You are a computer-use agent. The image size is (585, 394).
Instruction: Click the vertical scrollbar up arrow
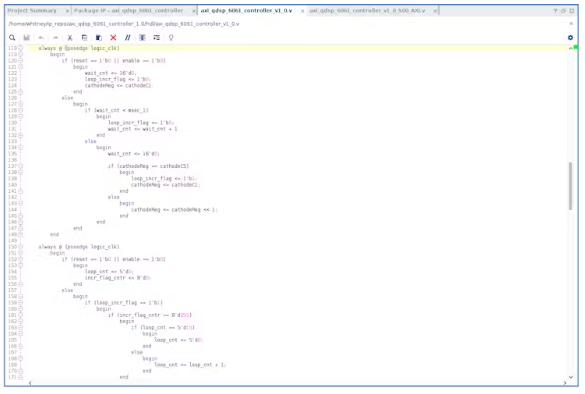[x=570, y=49]
